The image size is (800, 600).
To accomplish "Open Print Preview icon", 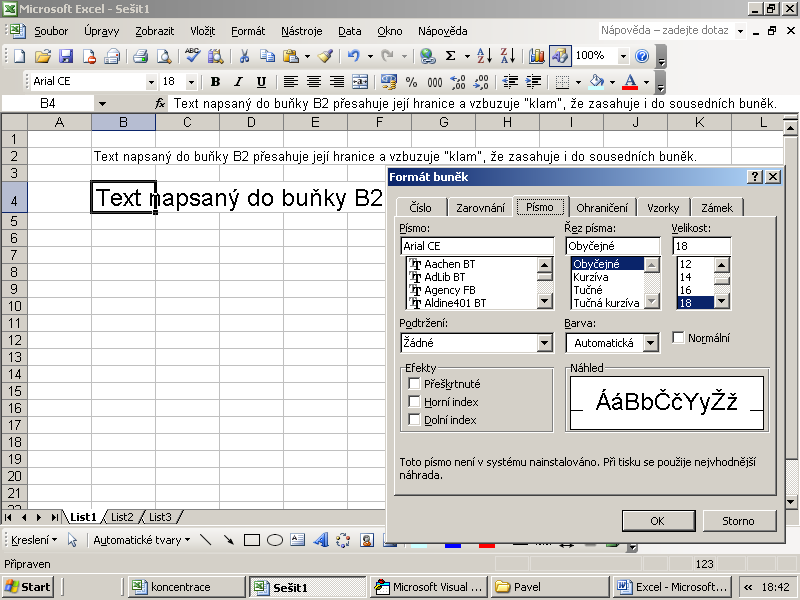I will click(x=164, y=56).
